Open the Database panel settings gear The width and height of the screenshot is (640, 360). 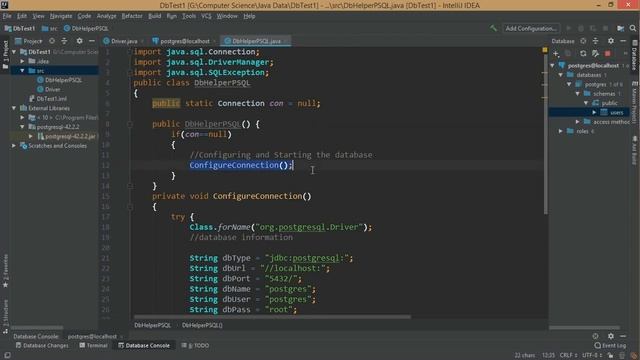pyautogui.click(x=611, y=41)
